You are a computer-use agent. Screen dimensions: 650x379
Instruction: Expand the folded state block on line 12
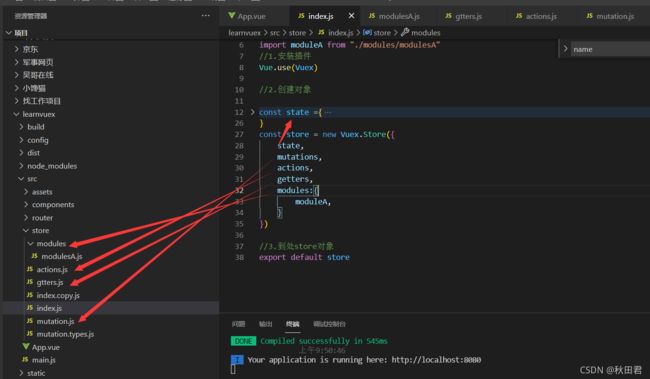(x=252, y=112)
